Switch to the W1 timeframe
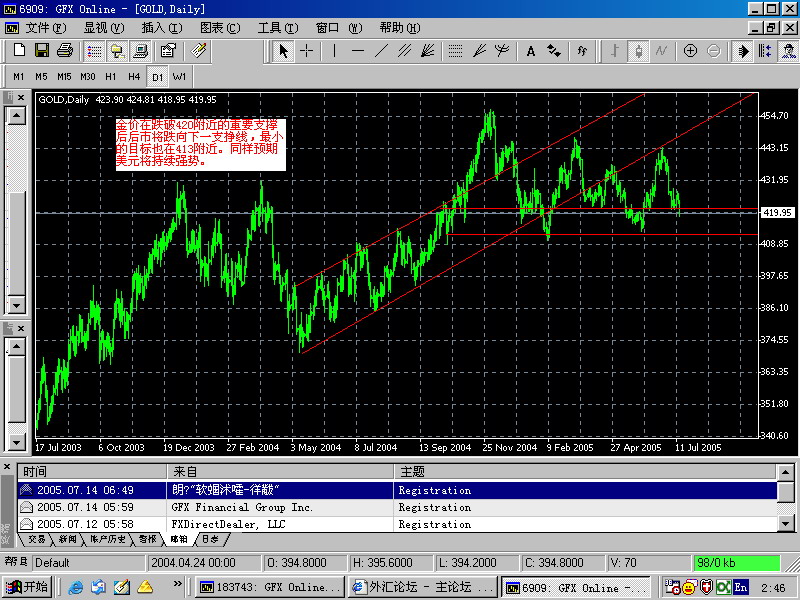This screenshot has width=800, height=600. point(179,76)
